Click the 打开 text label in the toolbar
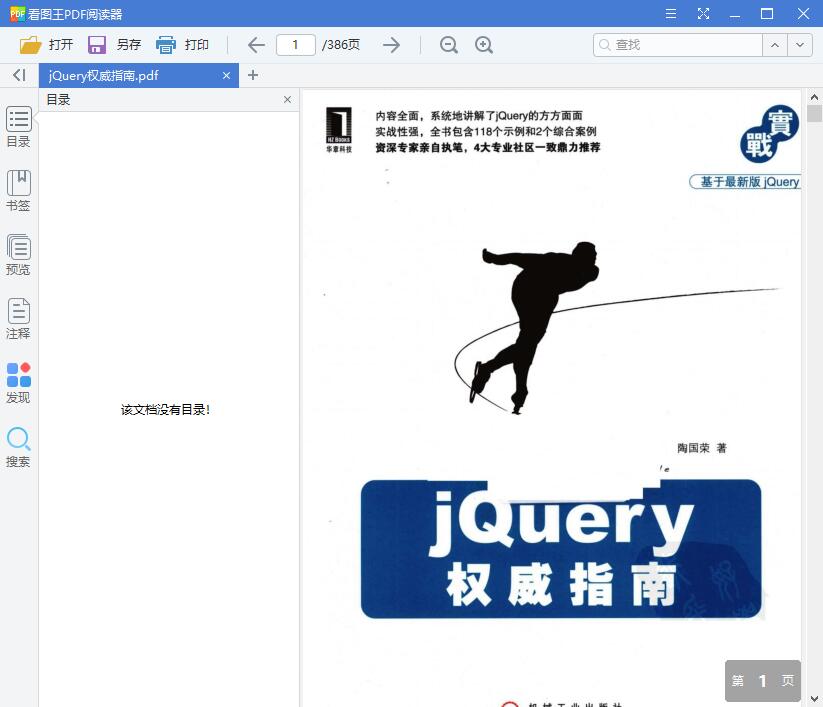Screen dimensions: 823x707 [61, 45]
